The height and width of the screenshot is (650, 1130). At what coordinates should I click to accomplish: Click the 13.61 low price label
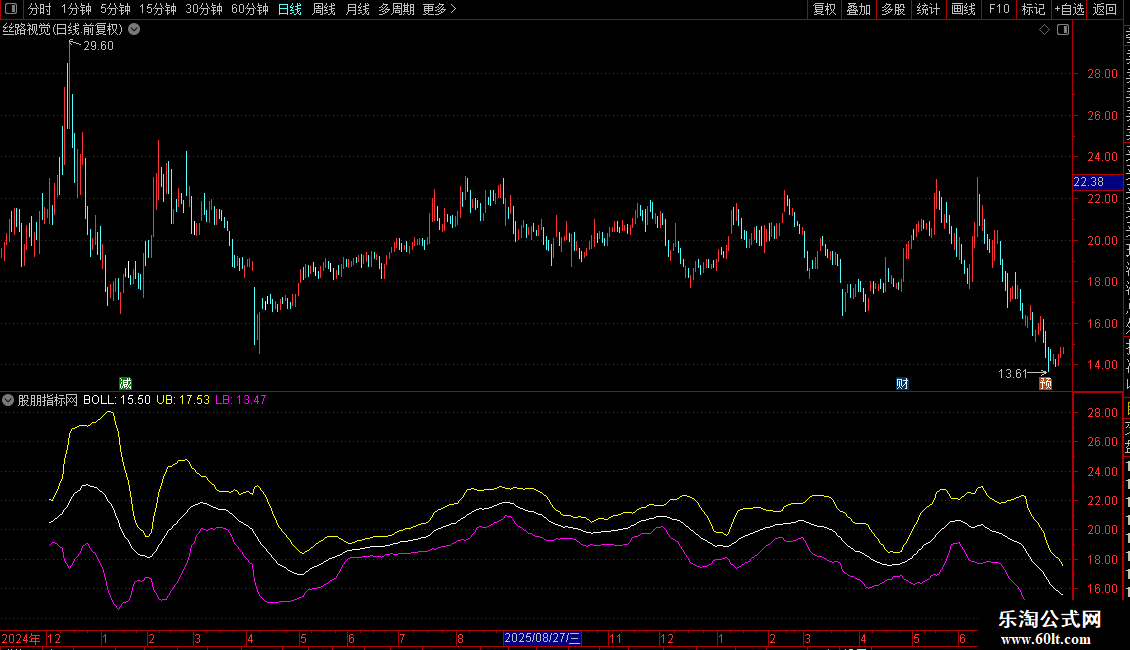(1013, 373)
